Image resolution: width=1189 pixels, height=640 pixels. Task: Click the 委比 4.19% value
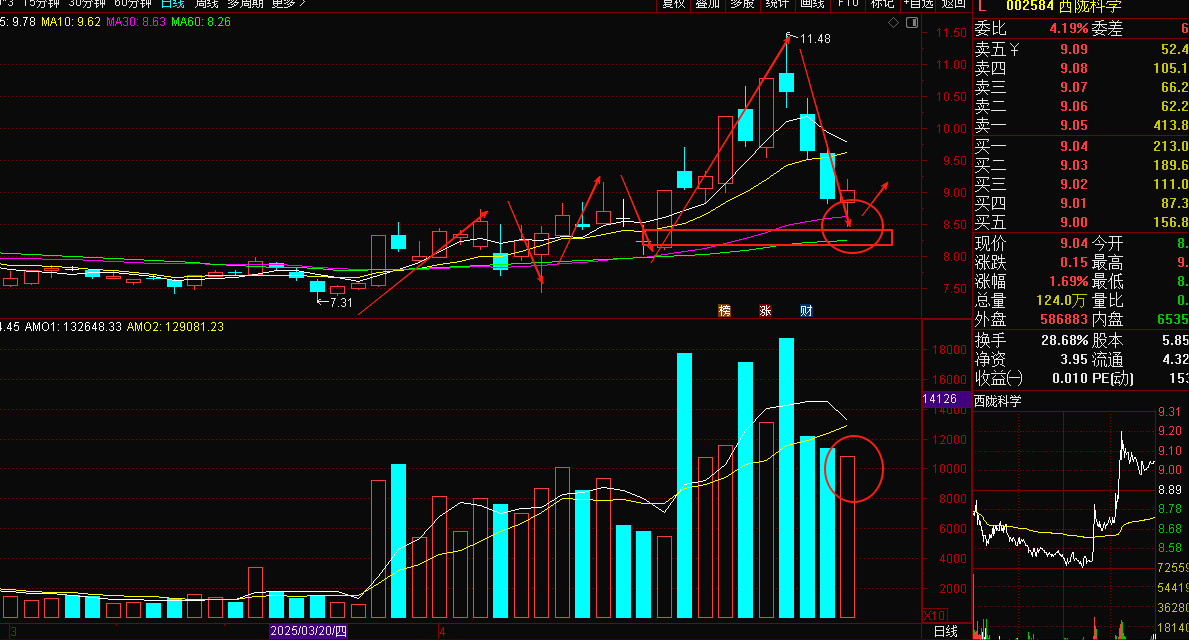pos(1068,29)
